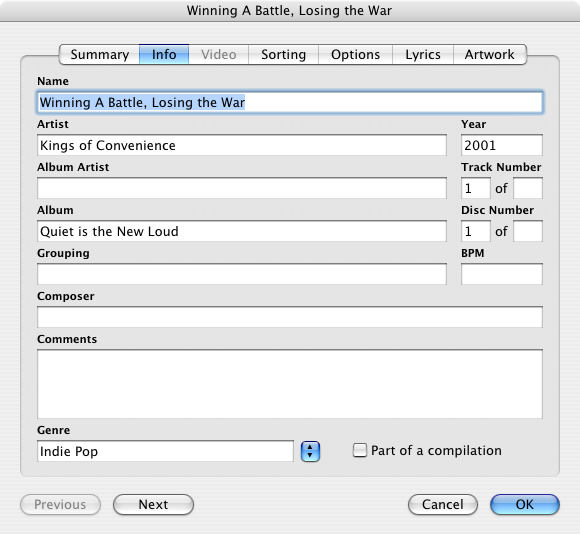Switch to the Artwork tab
Screen dimensions: 580x534
pyautogui.click(x=490, y=54)
